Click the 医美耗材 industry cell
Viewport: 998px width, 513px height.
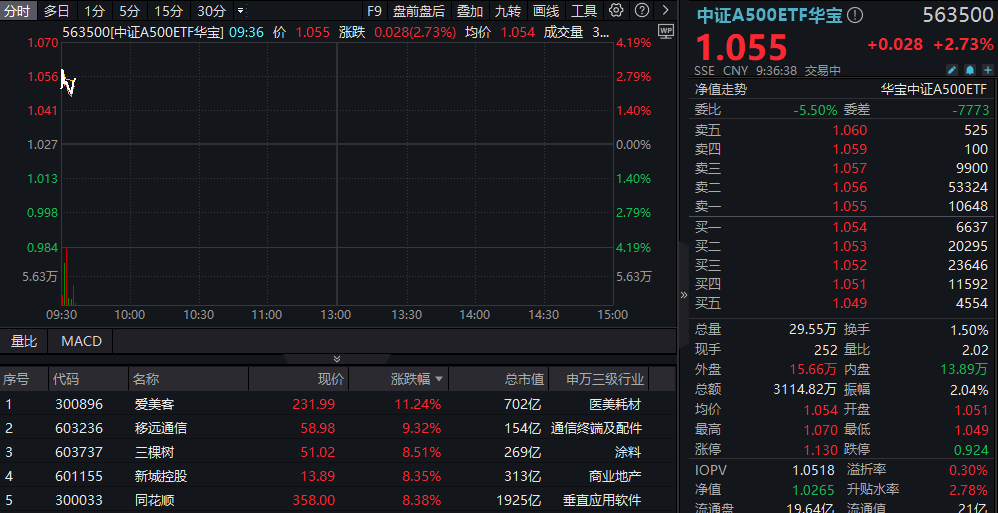[615, 404]
